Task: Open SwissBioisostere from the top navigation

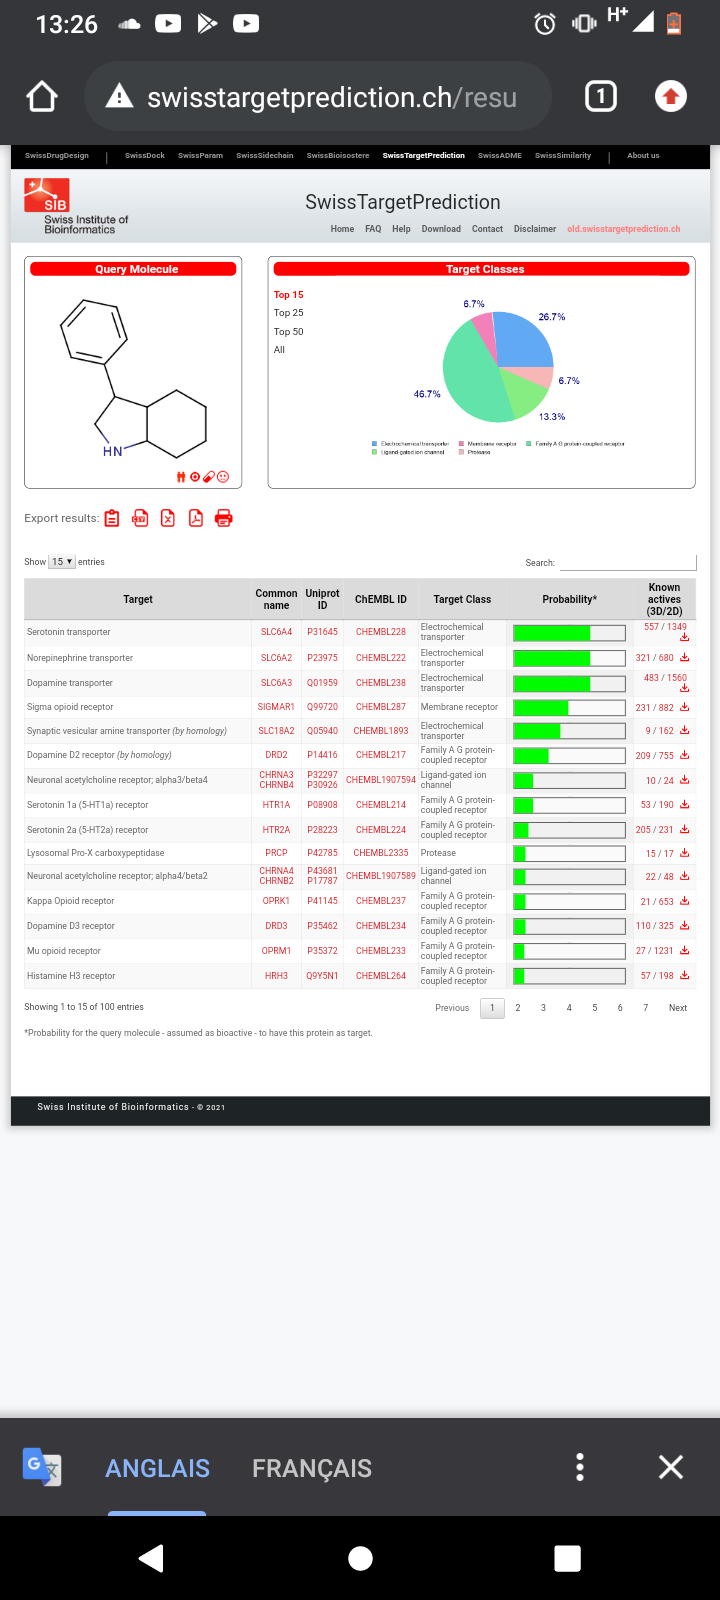Action: pos(338,156)
